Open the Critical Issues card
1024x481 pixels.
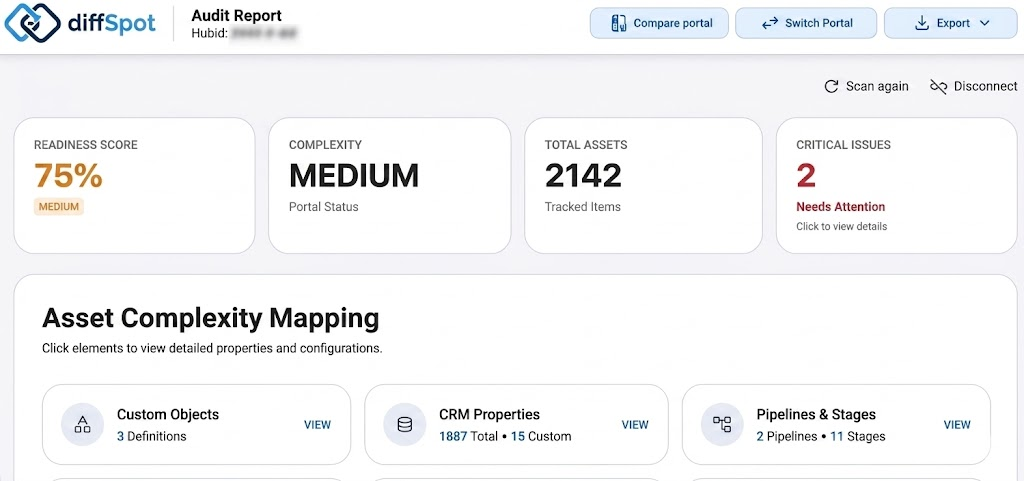896,185
